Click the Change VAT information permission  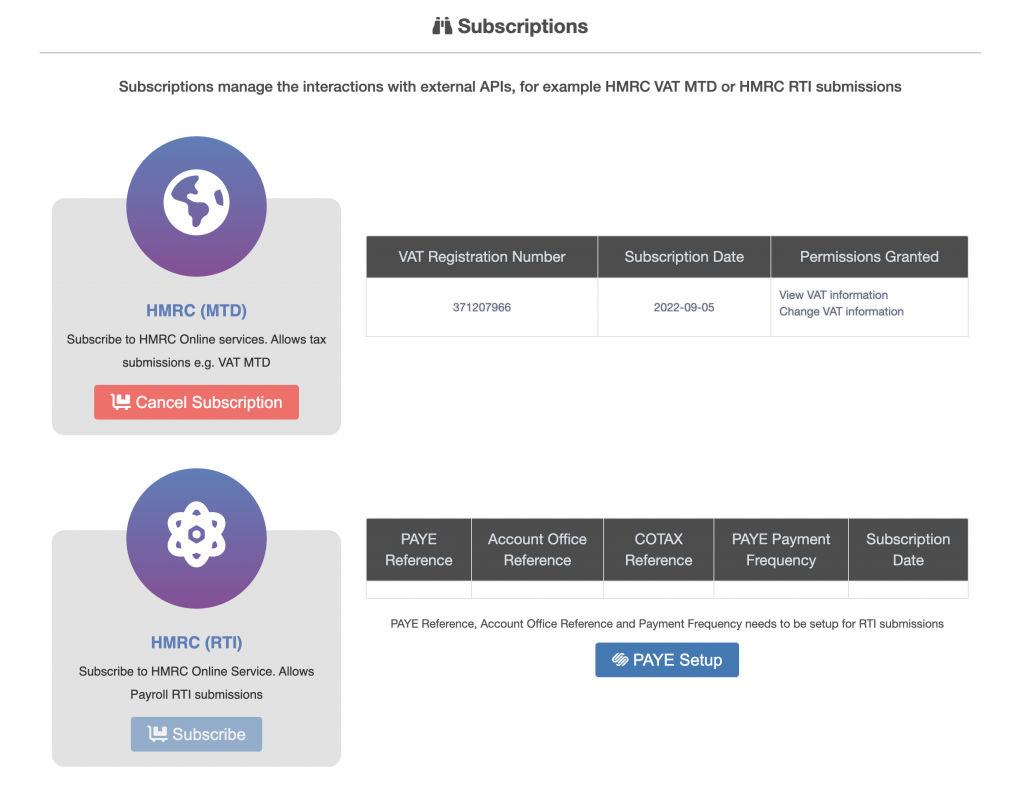tap(841, 312)
